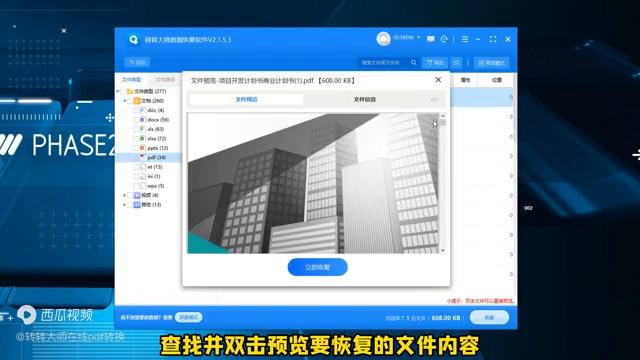This screenshot has width=640, height=360.
Task: Select the 'pdf (34)' tree row label
Action: coord(157,157)
